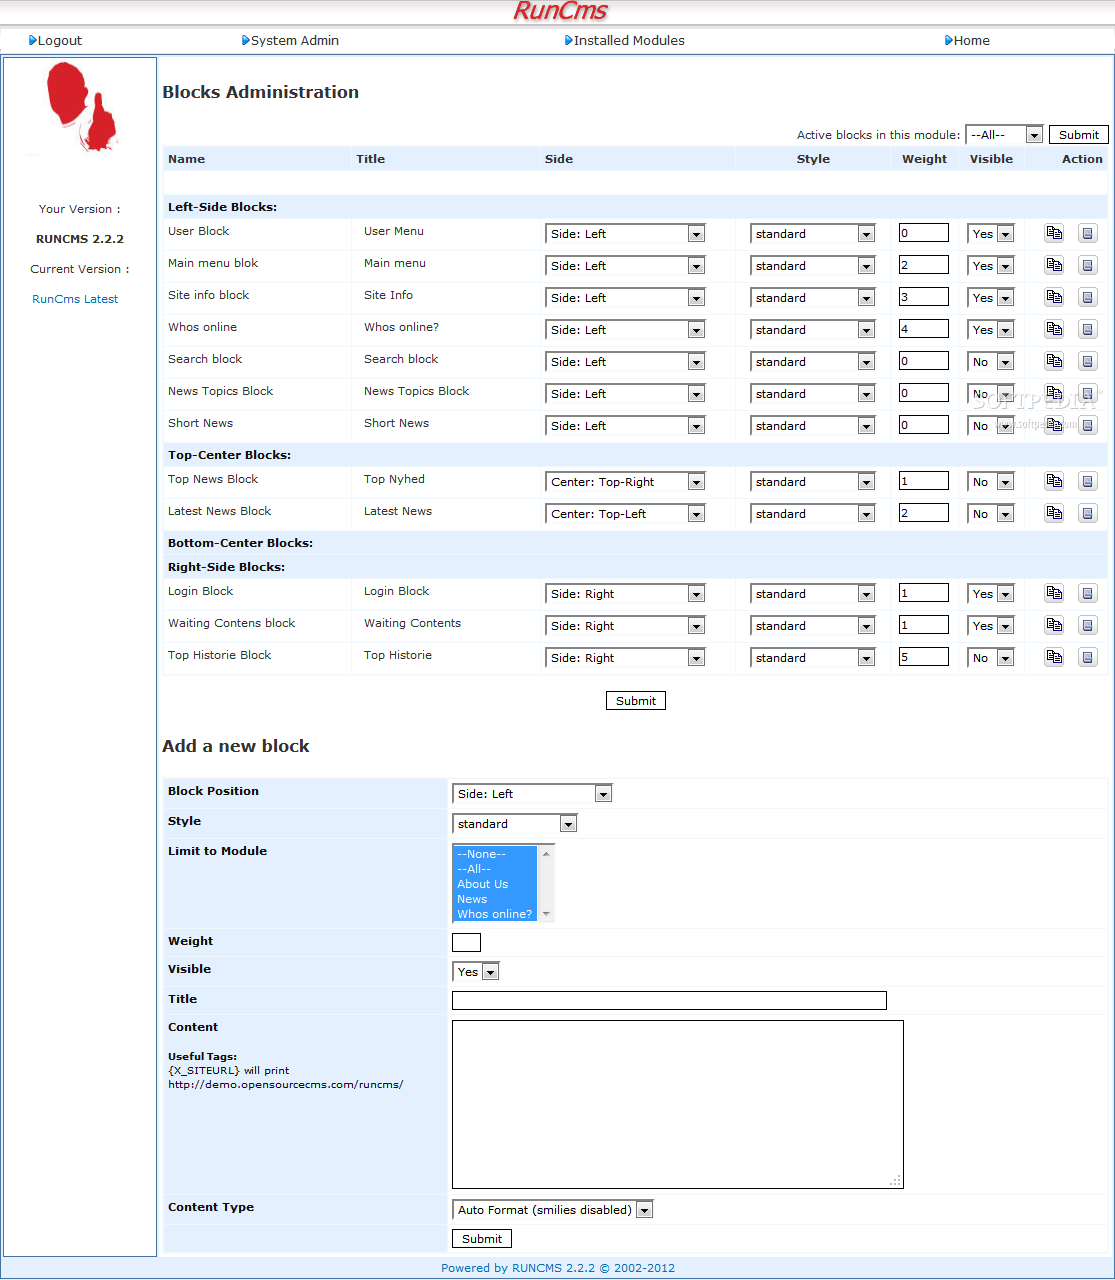Click the edit page icon for Top Historie Block
The image size is (1115, 1280).
(x=1088, y=657)
